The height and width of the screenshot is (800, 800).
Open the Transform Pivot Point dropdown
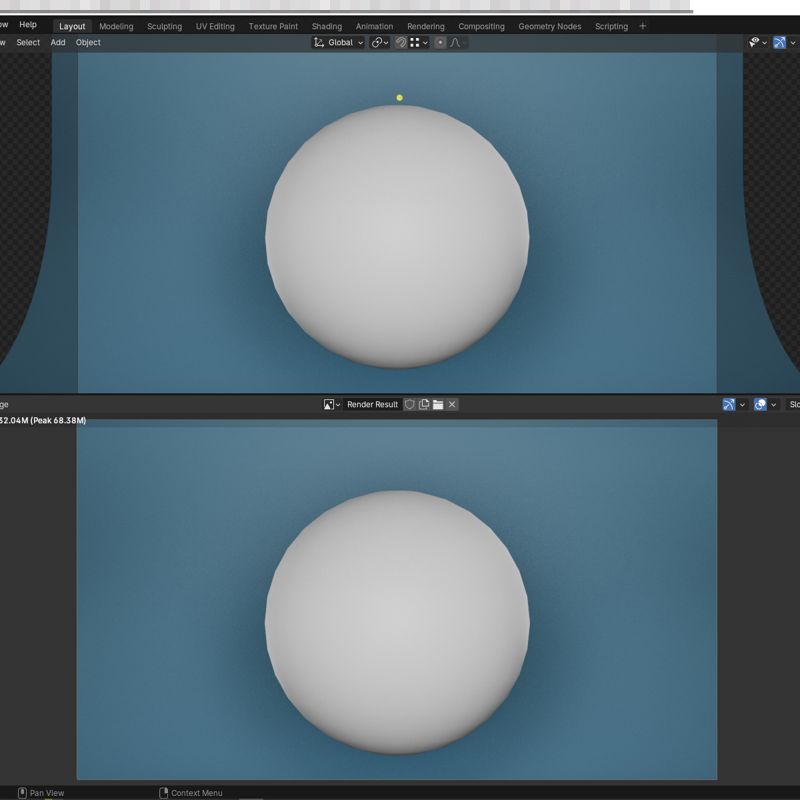380,42
